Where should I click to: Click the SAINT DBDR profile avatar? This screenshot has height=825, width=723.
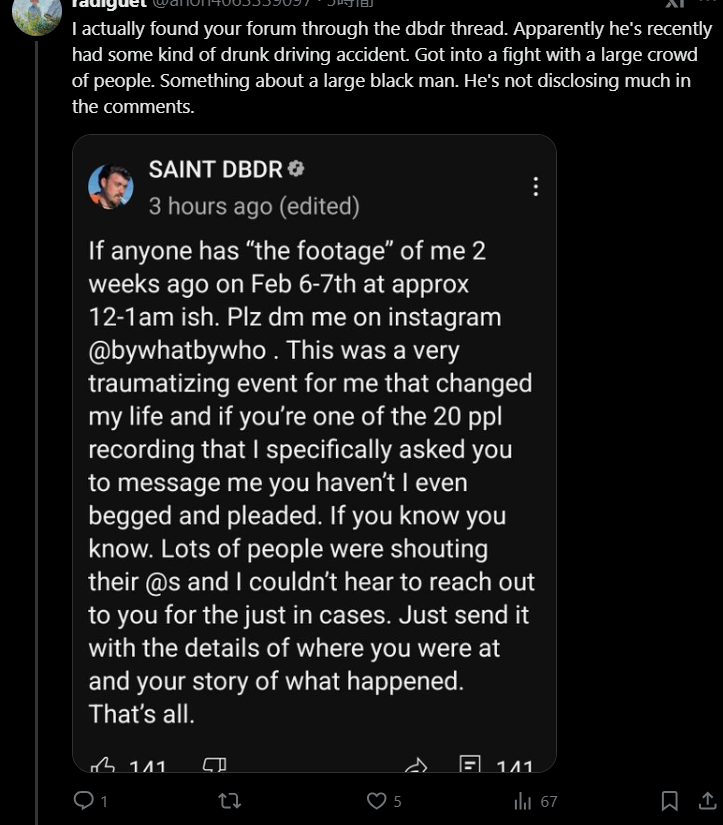tap(111, 187)
